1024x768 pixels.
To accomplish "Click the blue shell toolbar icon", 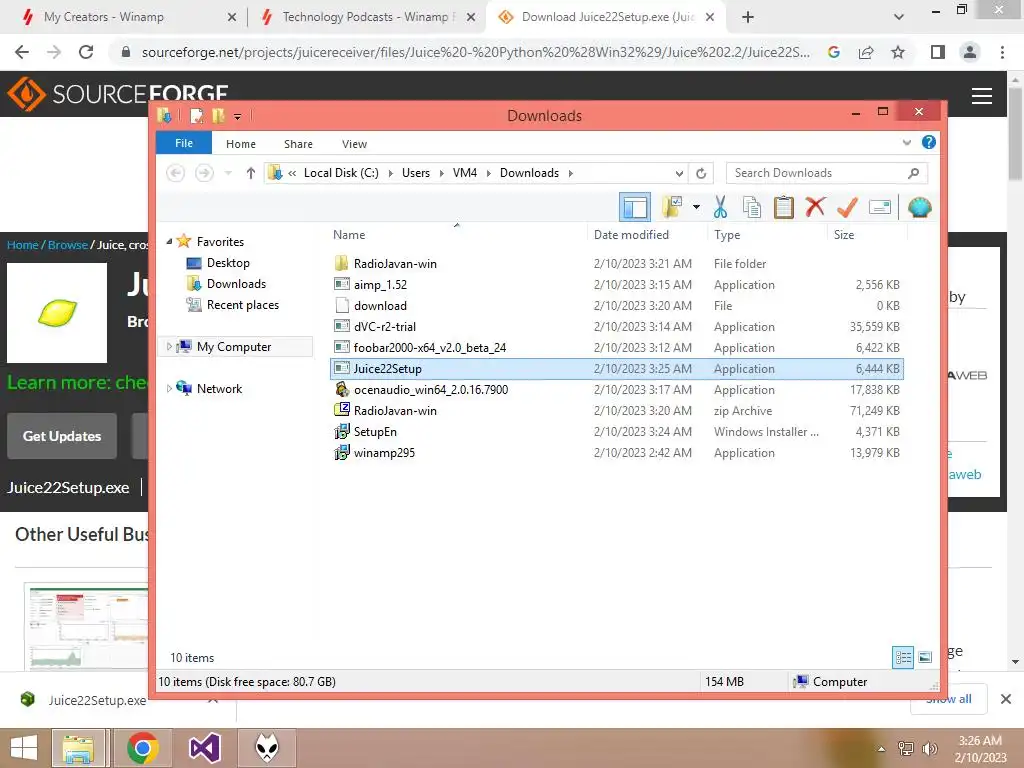I will tap(919, 208).
